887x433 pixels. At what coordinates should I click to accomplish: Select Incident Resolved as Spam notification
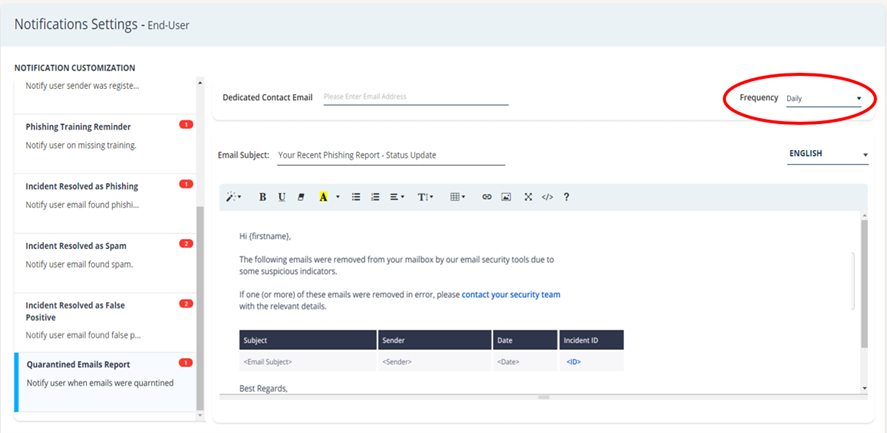tap(105, 263)
